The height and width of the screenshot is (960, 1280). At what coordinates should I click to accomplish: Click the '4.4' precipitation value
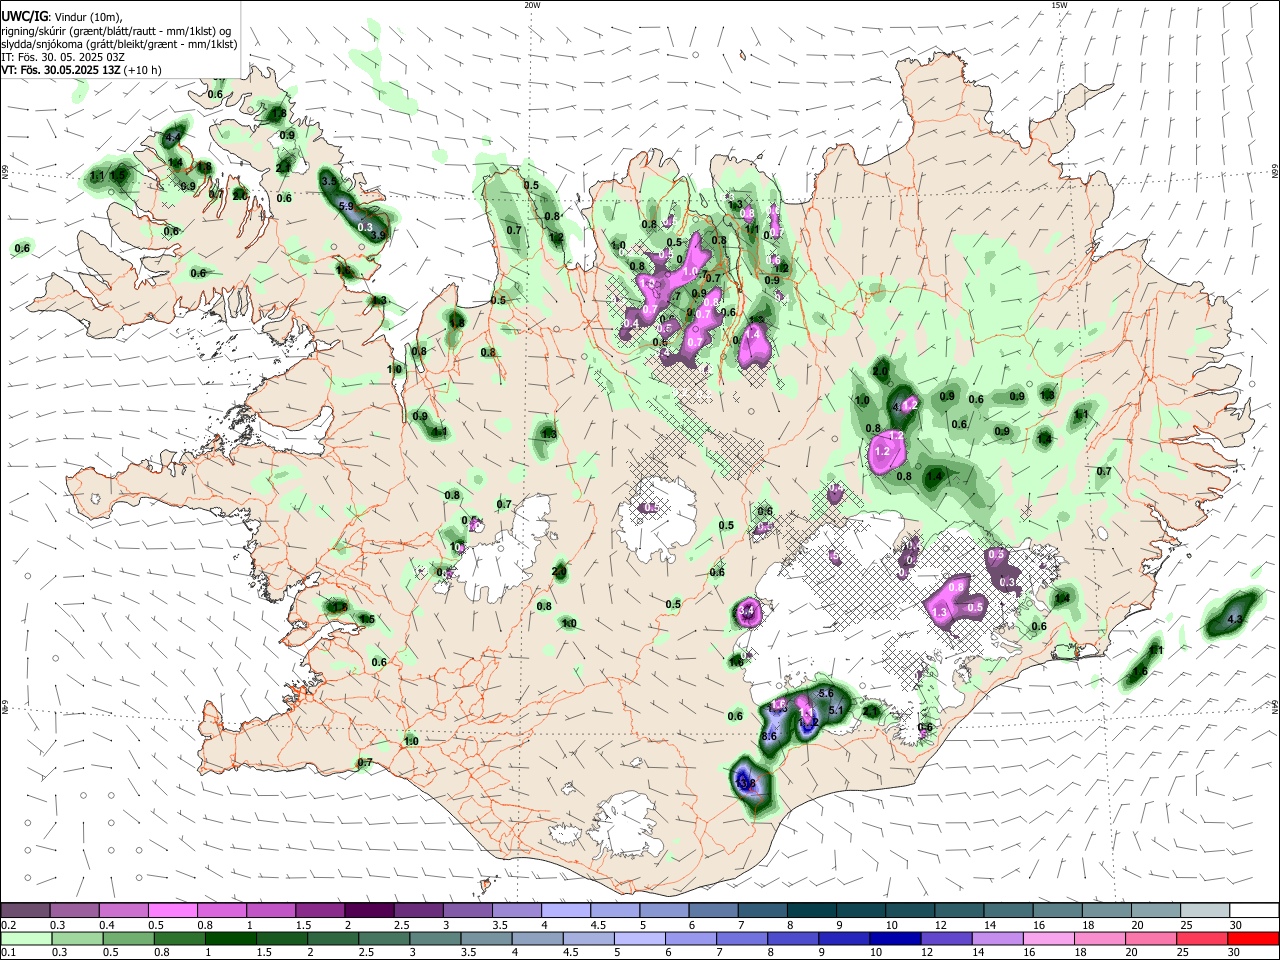click(172, 137)
